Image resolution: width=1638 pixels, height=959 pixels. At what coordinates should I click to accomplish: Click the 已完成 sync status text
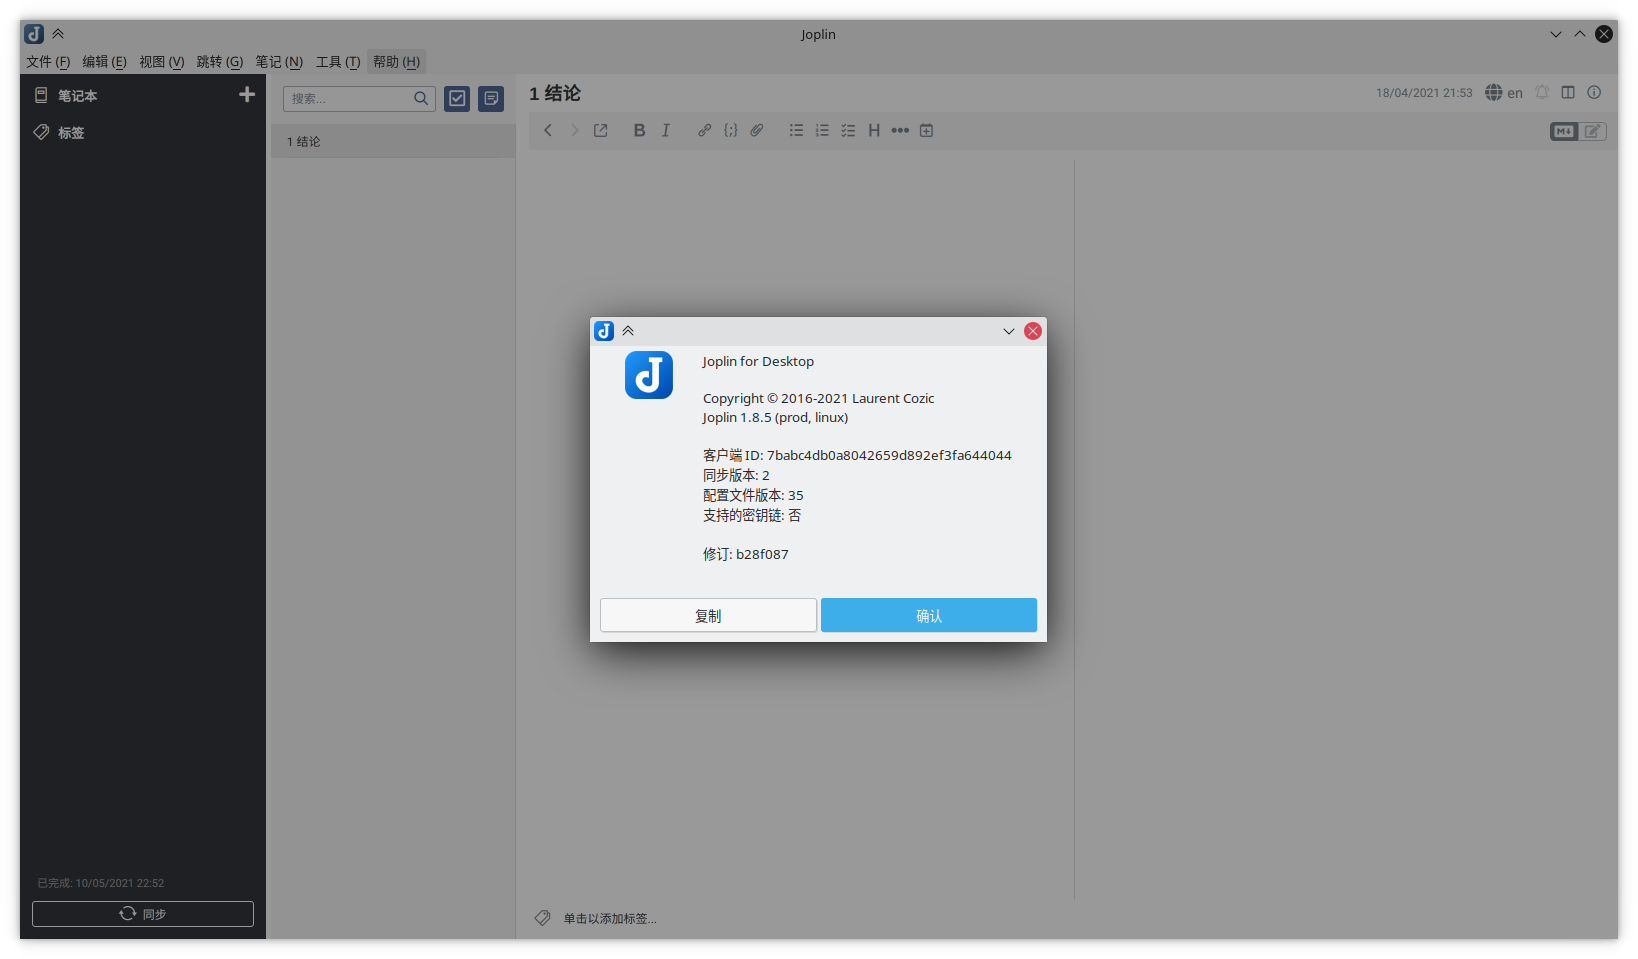pyautogui.click(x=101, y=883)
